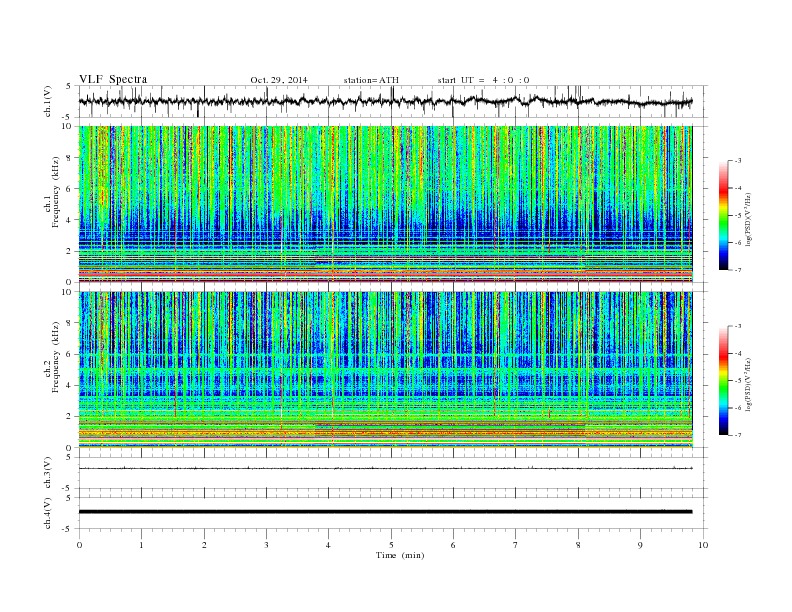Click the "-7" tick on the ch.2 color bar

pos(737,435)
